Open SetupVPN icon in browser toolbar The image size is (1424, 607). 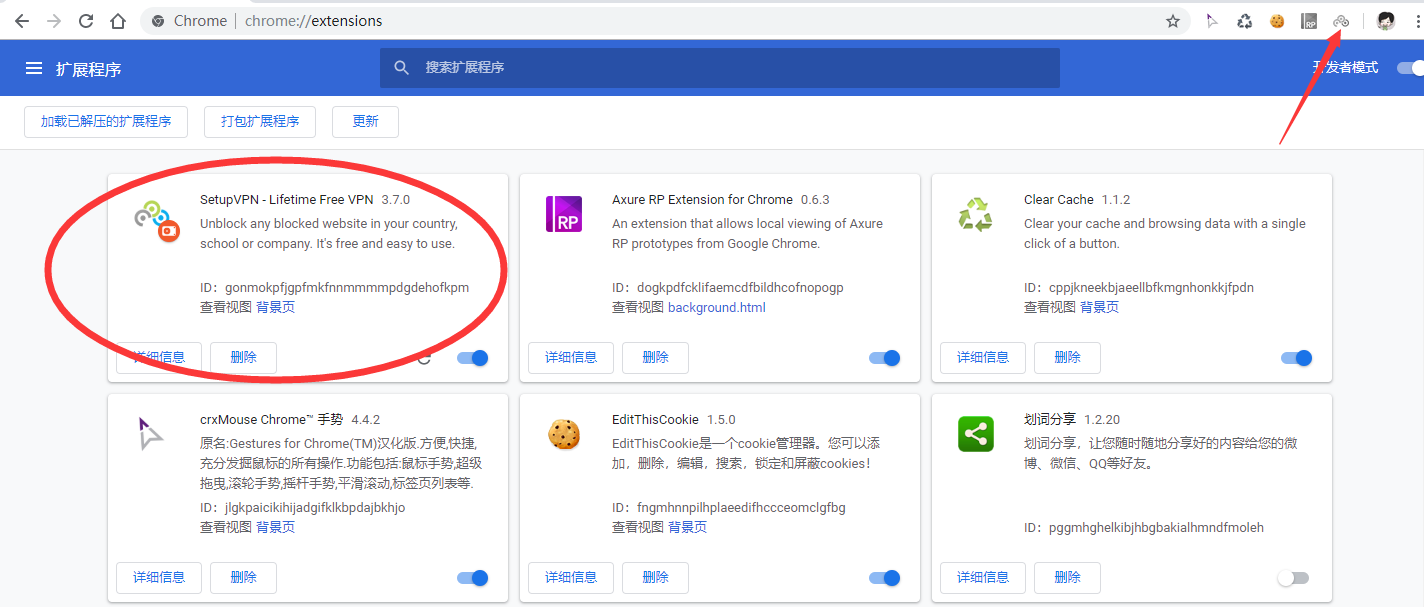point(1341,21)
